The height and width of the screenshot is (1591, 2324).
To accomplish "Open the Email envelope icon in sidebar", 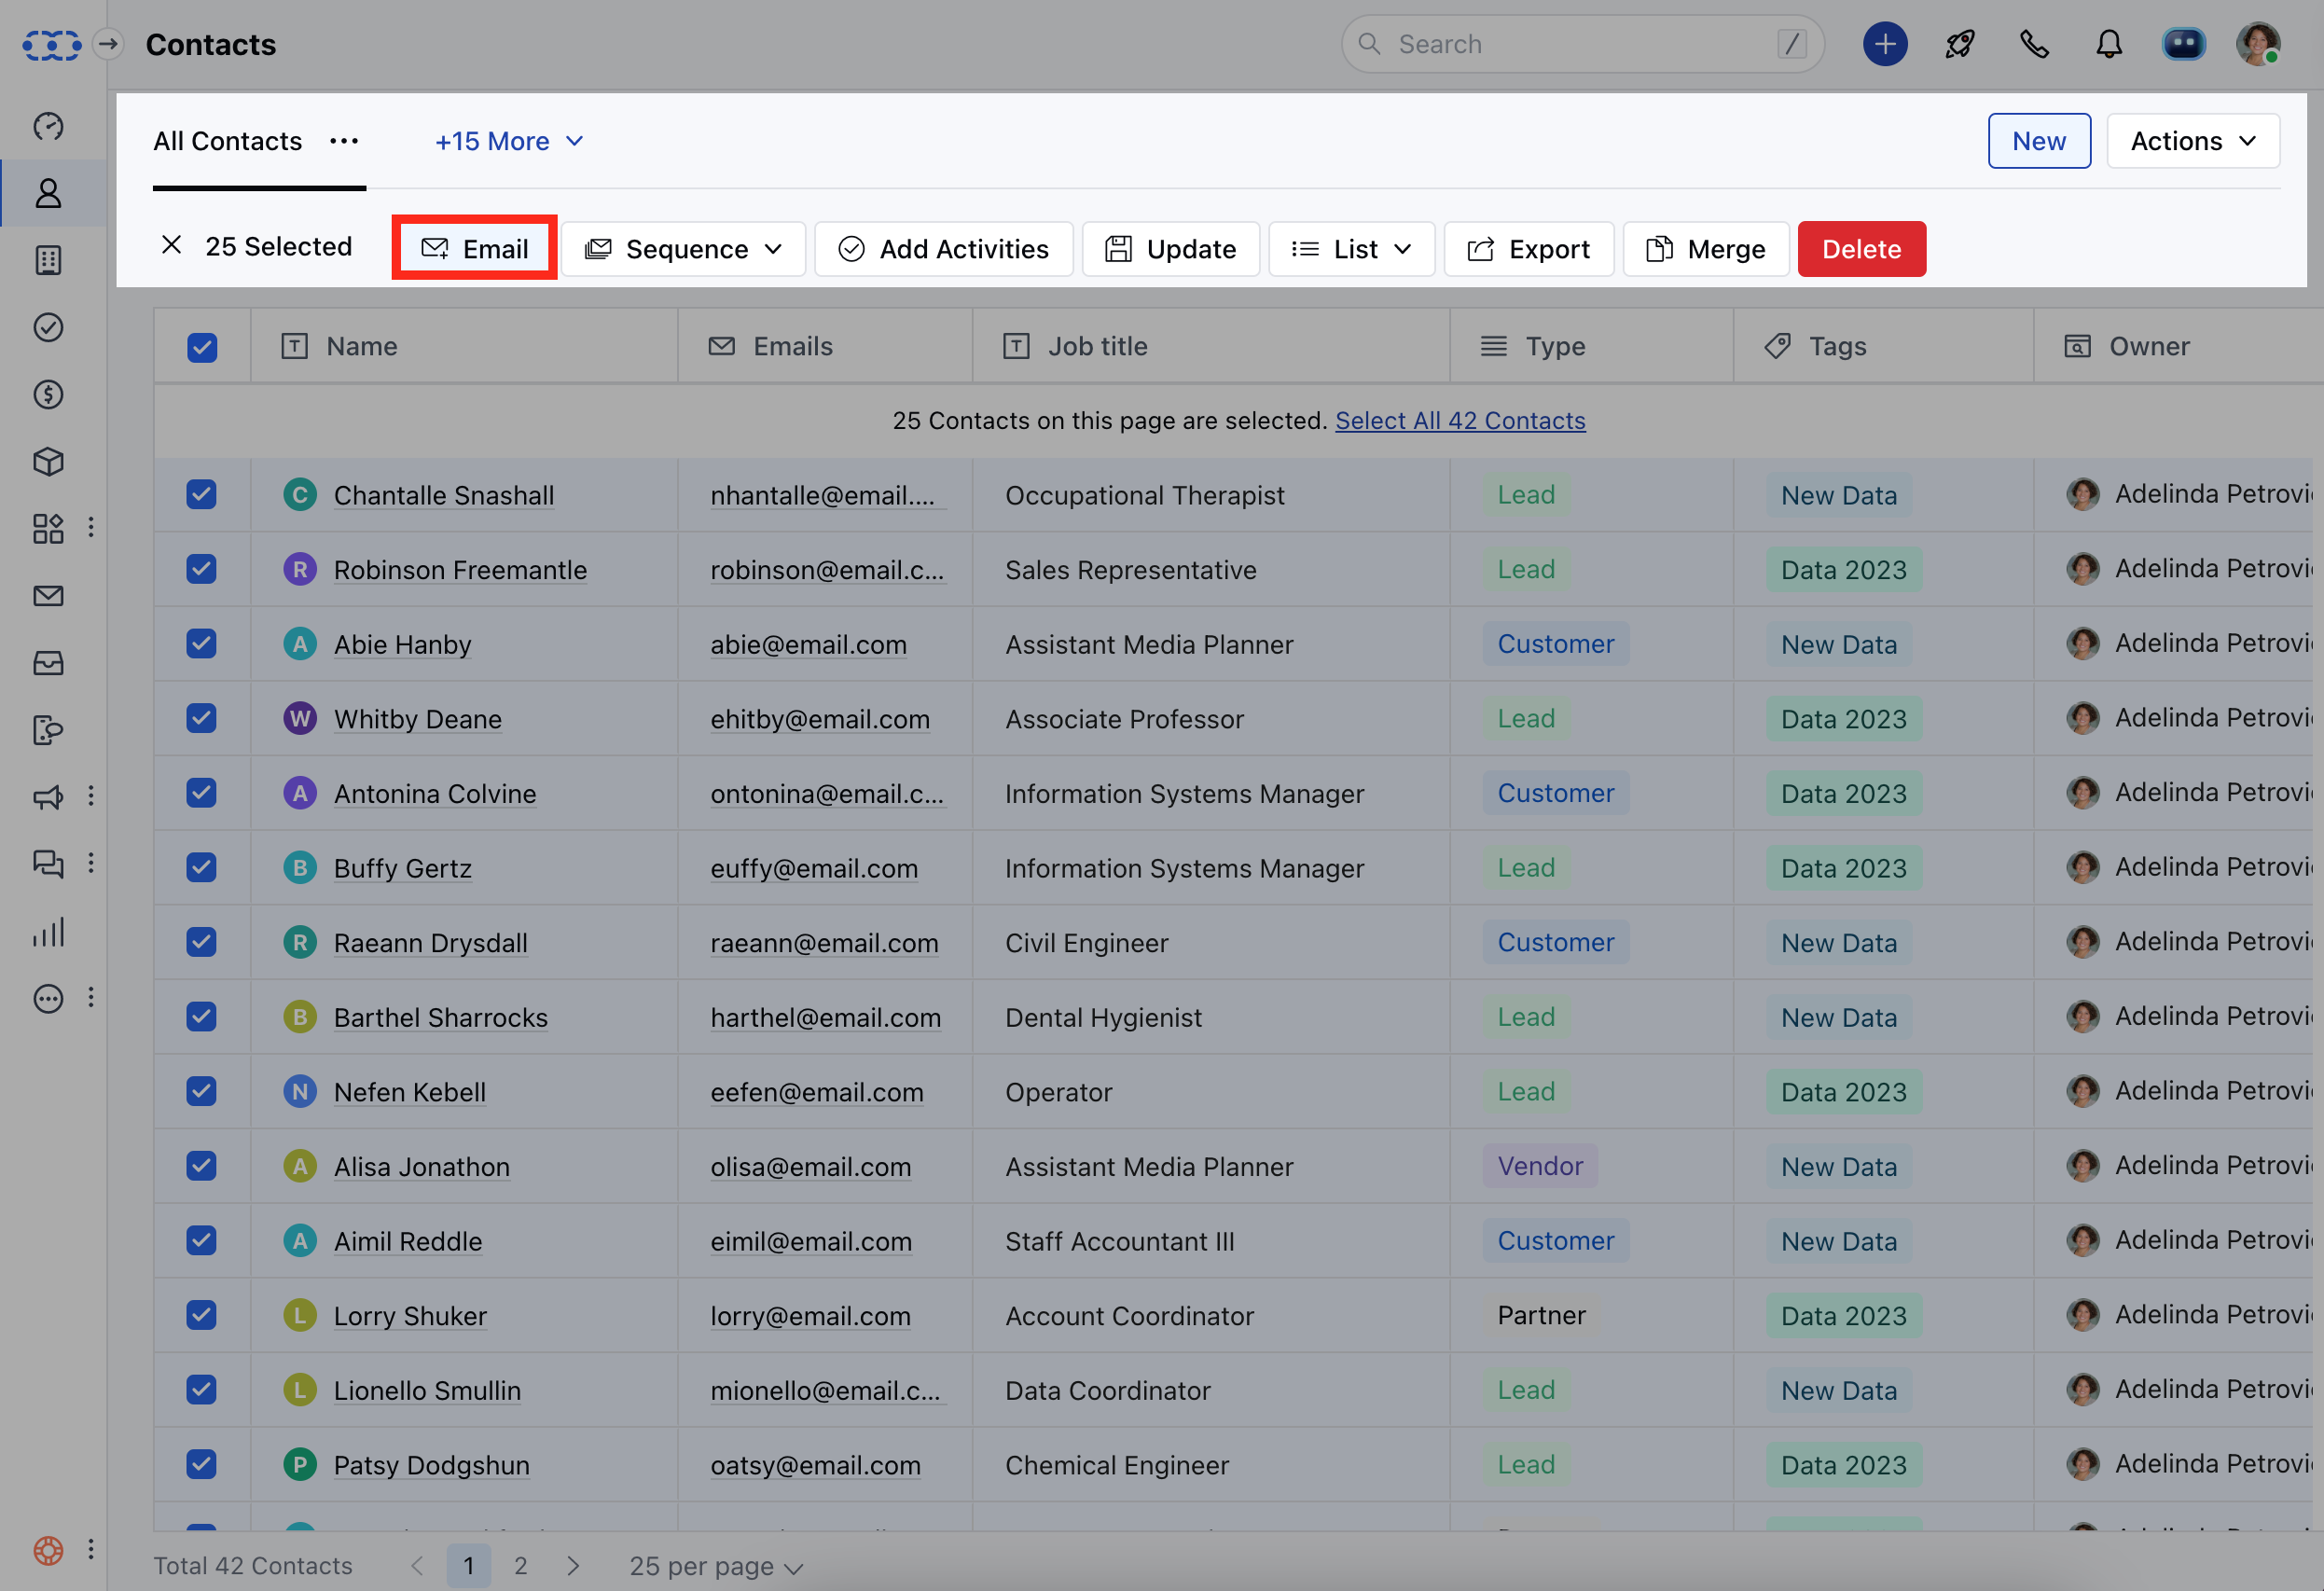I will (48, 596).
